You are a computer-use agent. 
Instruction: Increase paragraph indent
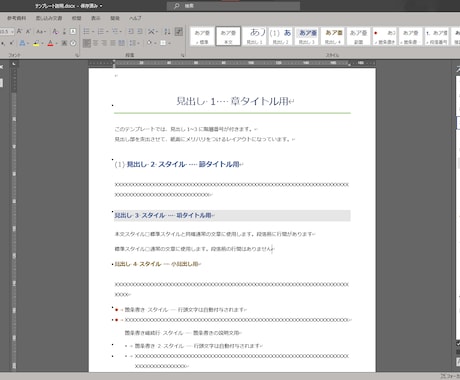pyautogui.click(x=140, y=31)
